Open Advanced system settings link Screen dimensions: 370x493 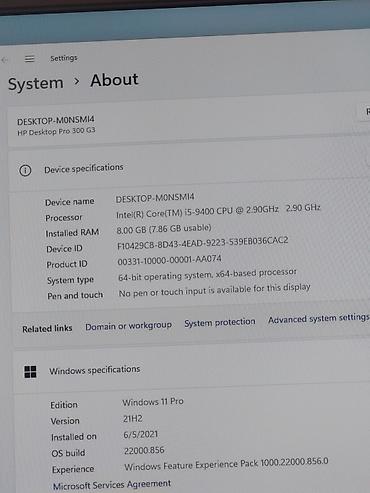319,318
